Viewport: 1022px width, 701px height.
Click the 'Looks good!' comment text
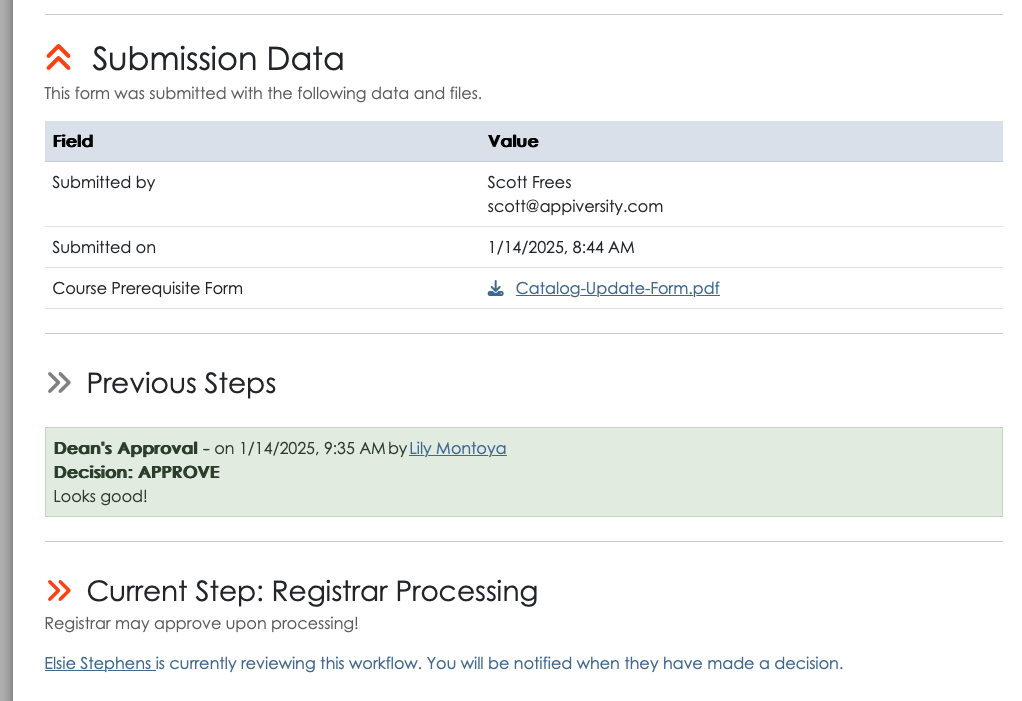coord(100,496)
